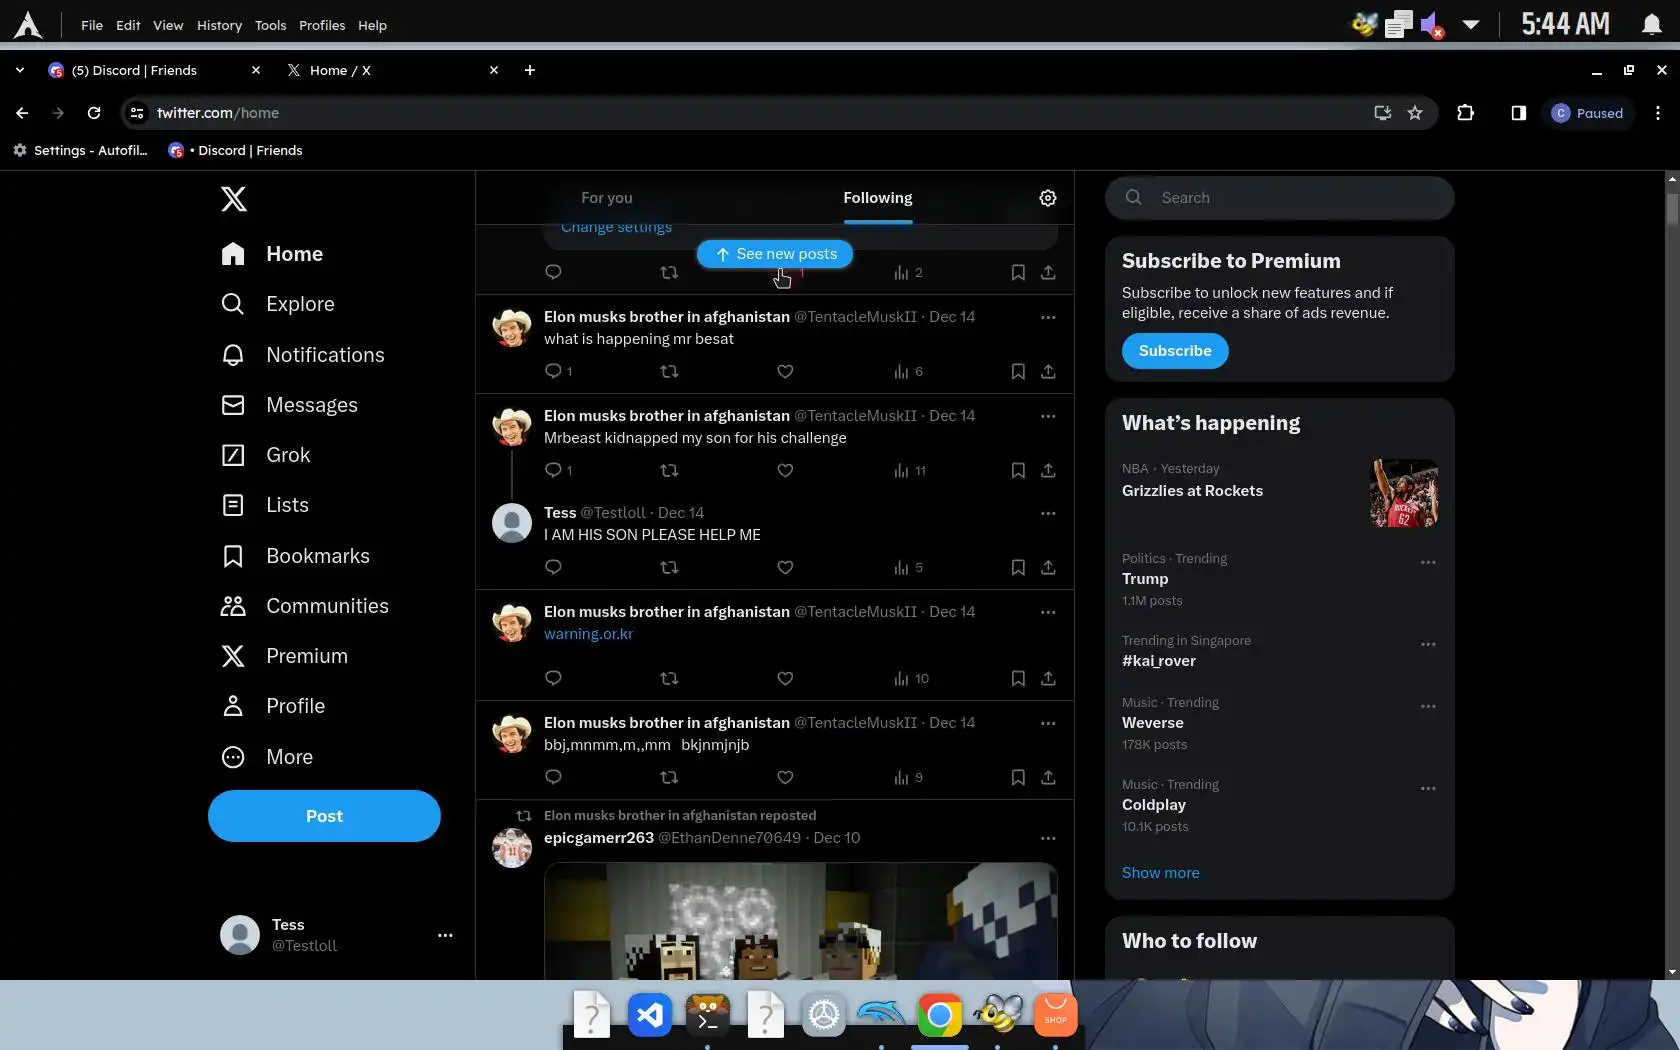
Task: Repost 'what is happening mr besat' post
Action: (669, 371)
